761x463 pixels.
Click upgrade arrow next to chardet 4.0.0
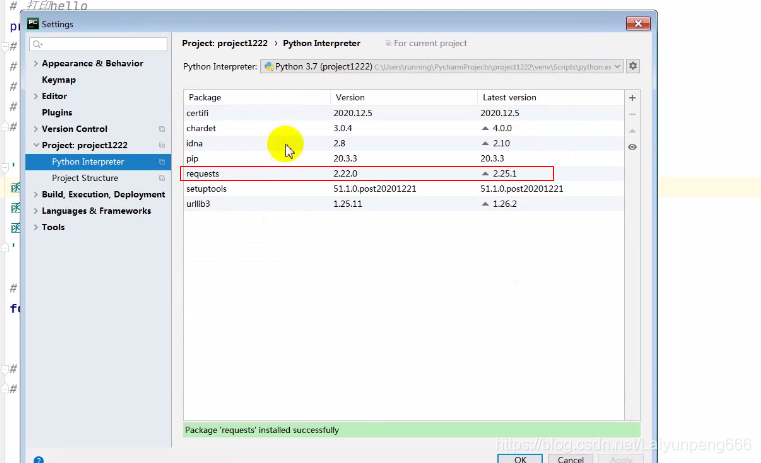(485, 129)
